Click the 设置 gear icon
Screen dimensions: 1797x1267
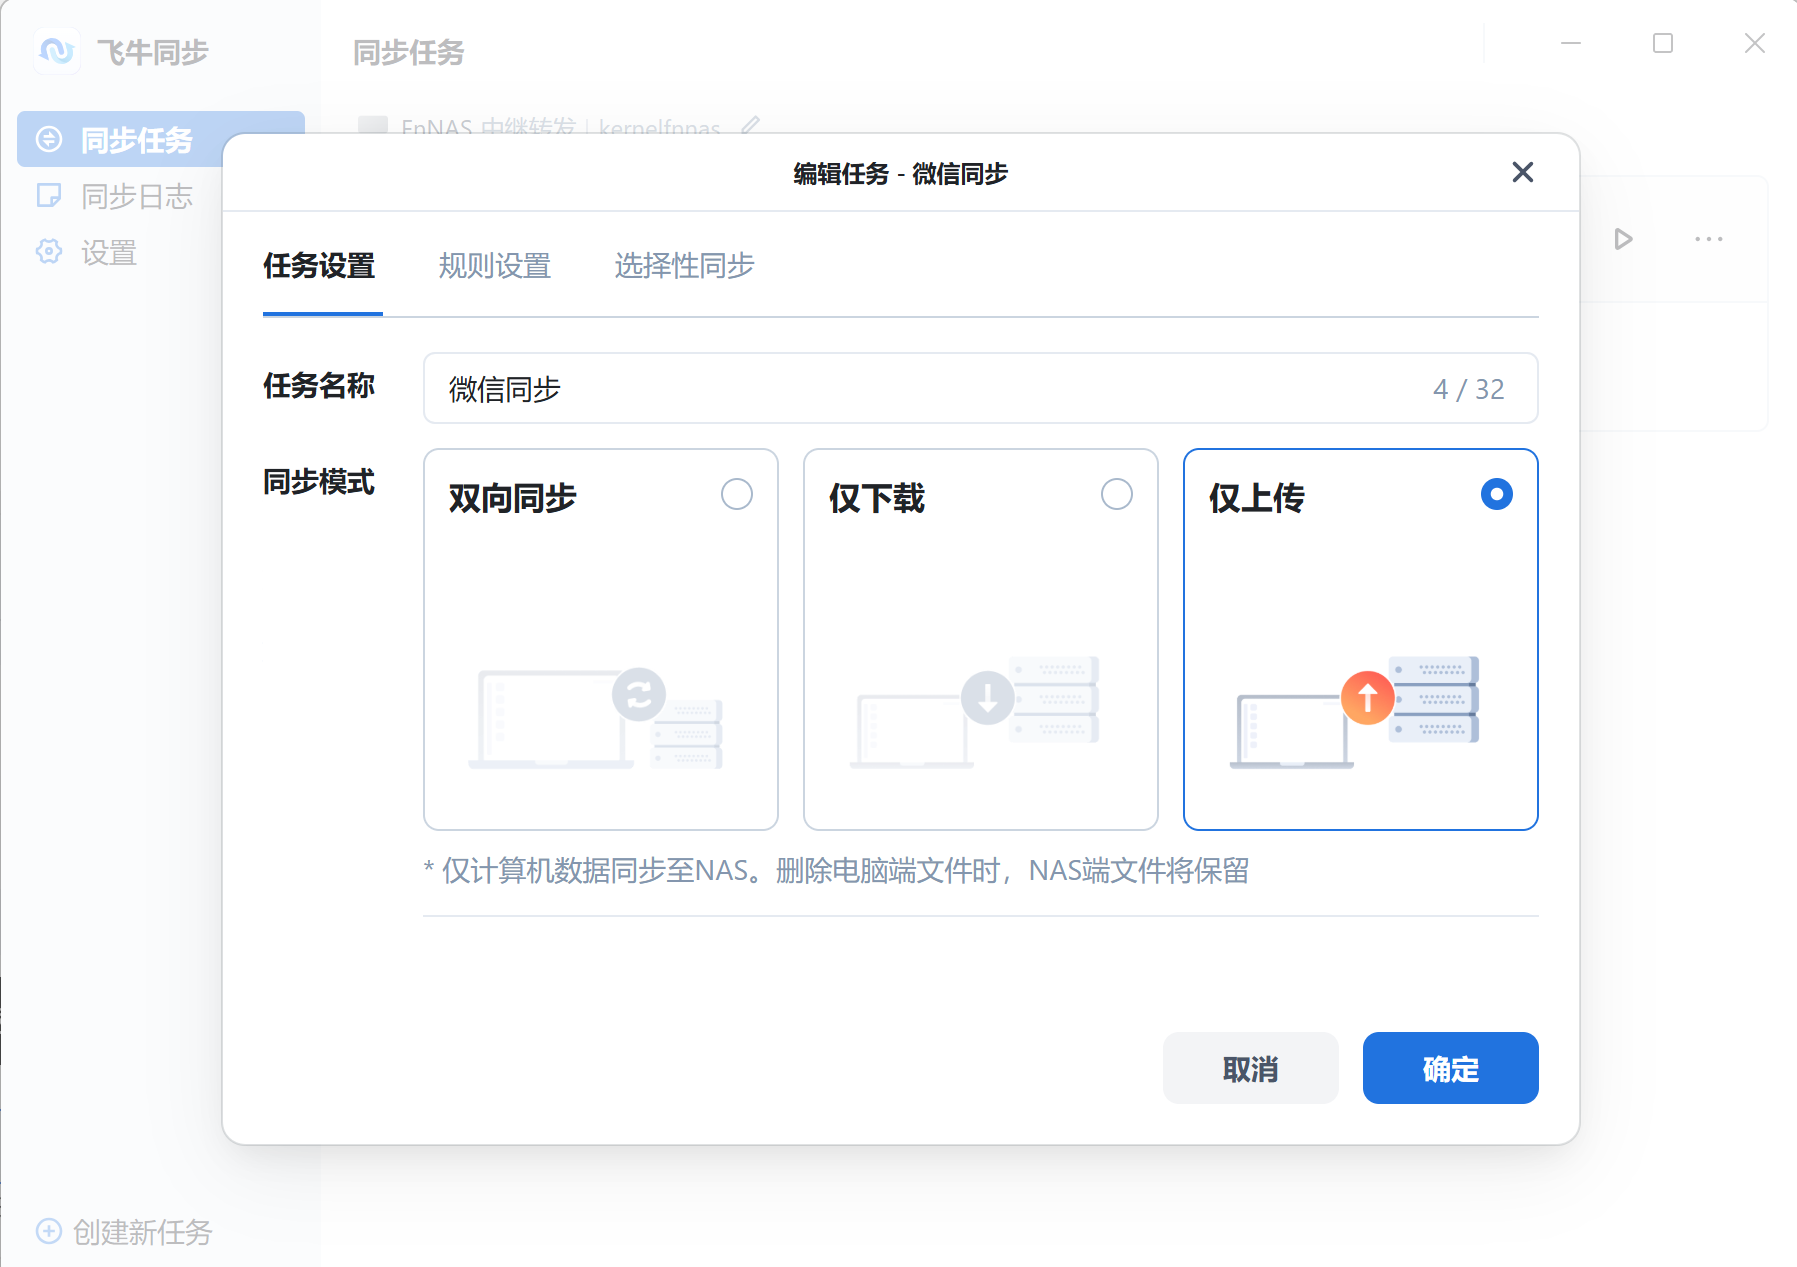49,251
